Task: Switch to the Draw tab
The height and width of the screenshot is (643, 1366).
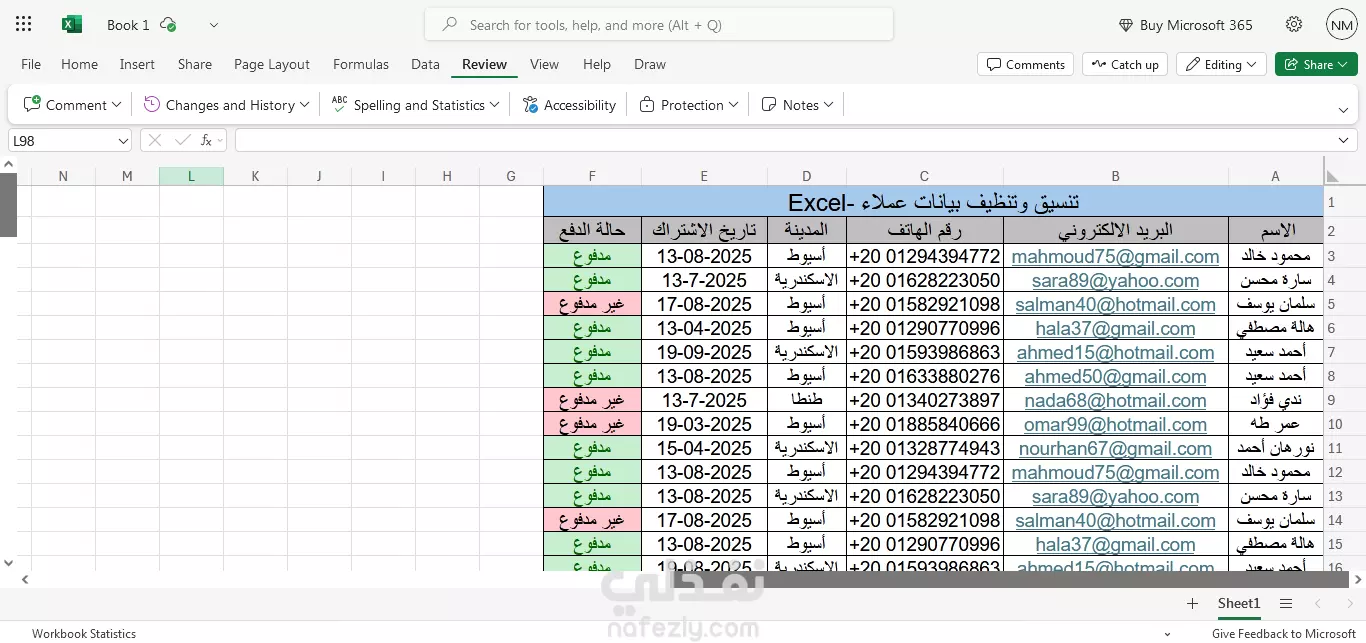Action: coord(650,64)
